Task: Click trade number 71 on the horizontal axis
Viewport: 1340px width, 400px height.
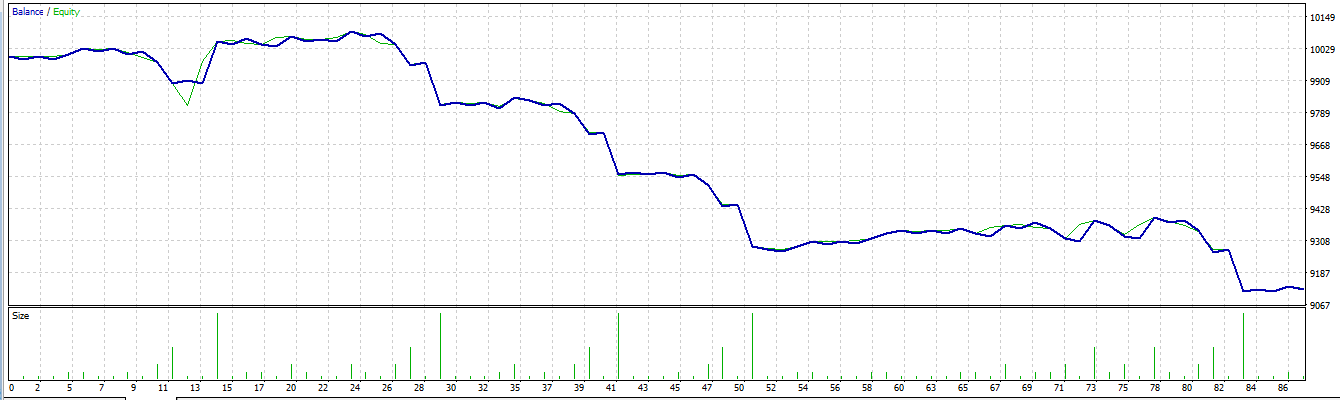Action: [1059, 387]
